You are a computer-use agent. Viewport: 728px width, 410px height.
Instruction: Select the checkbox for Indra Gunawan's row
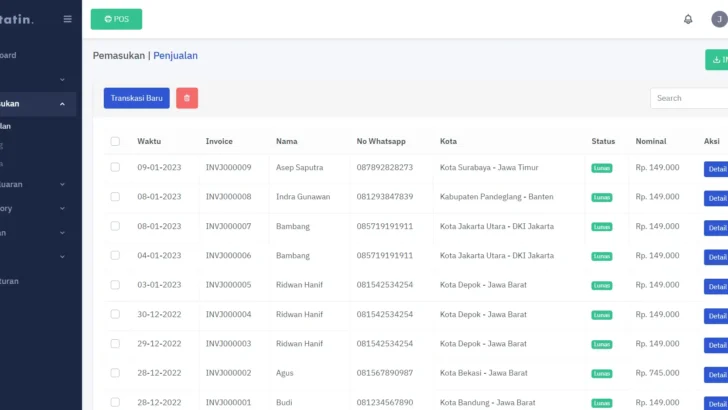115,197
